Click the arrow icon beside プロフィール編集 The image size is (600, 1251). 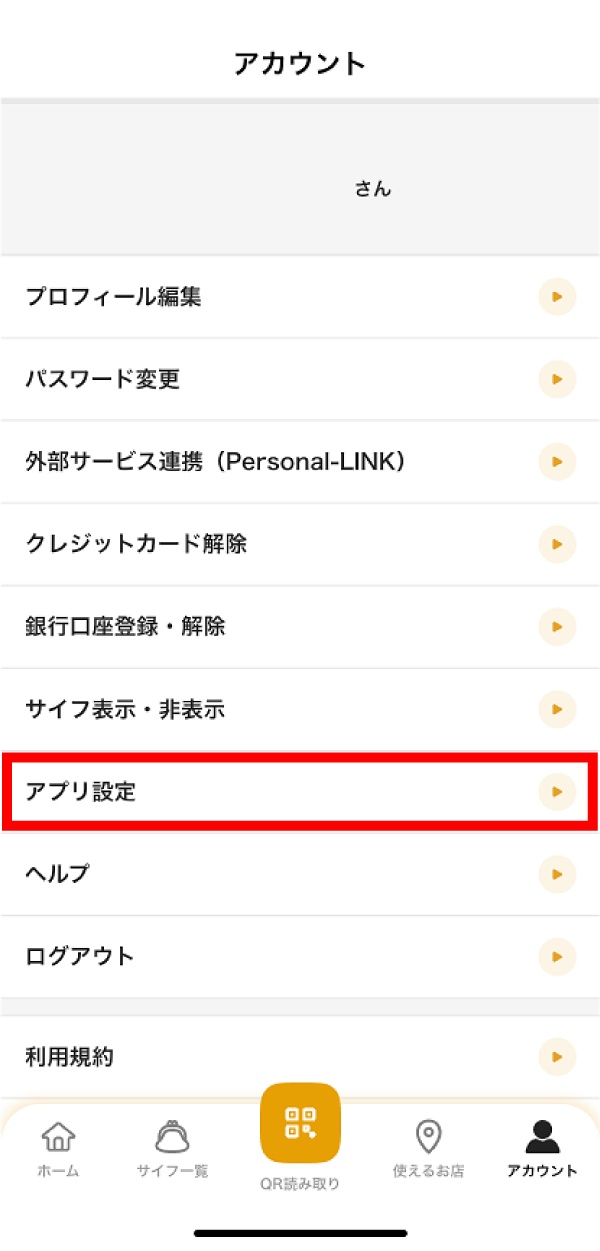coord(557,297)
